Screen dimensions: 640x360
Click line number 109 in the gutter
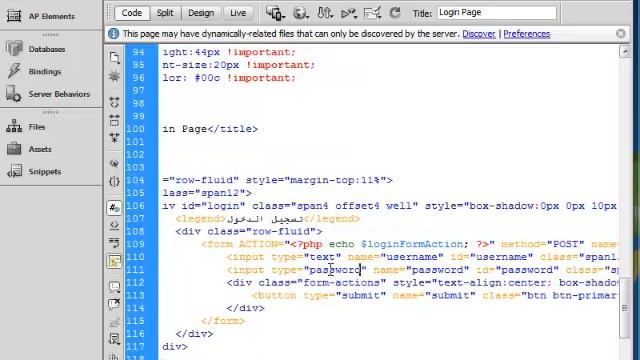136,244
